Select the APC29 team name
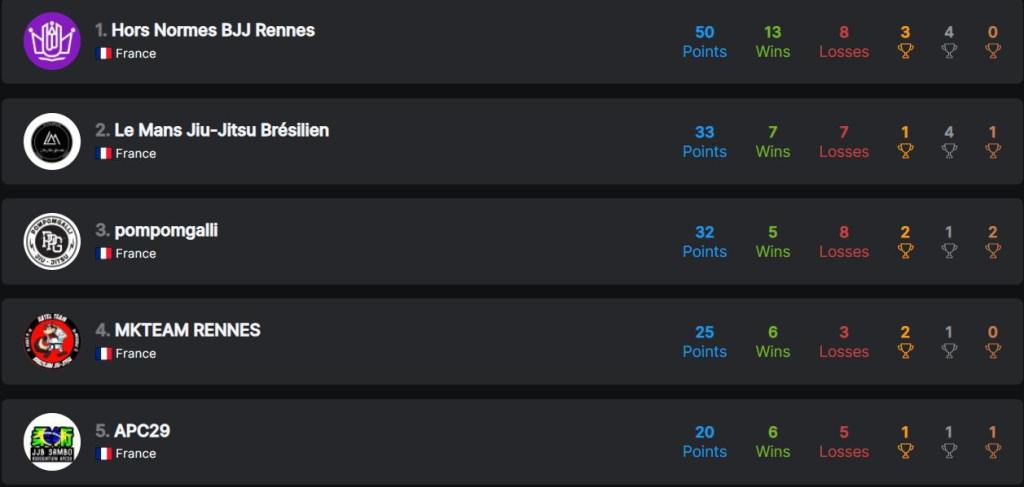This screenshot has height=487, width=1024. tap(142, 430)
